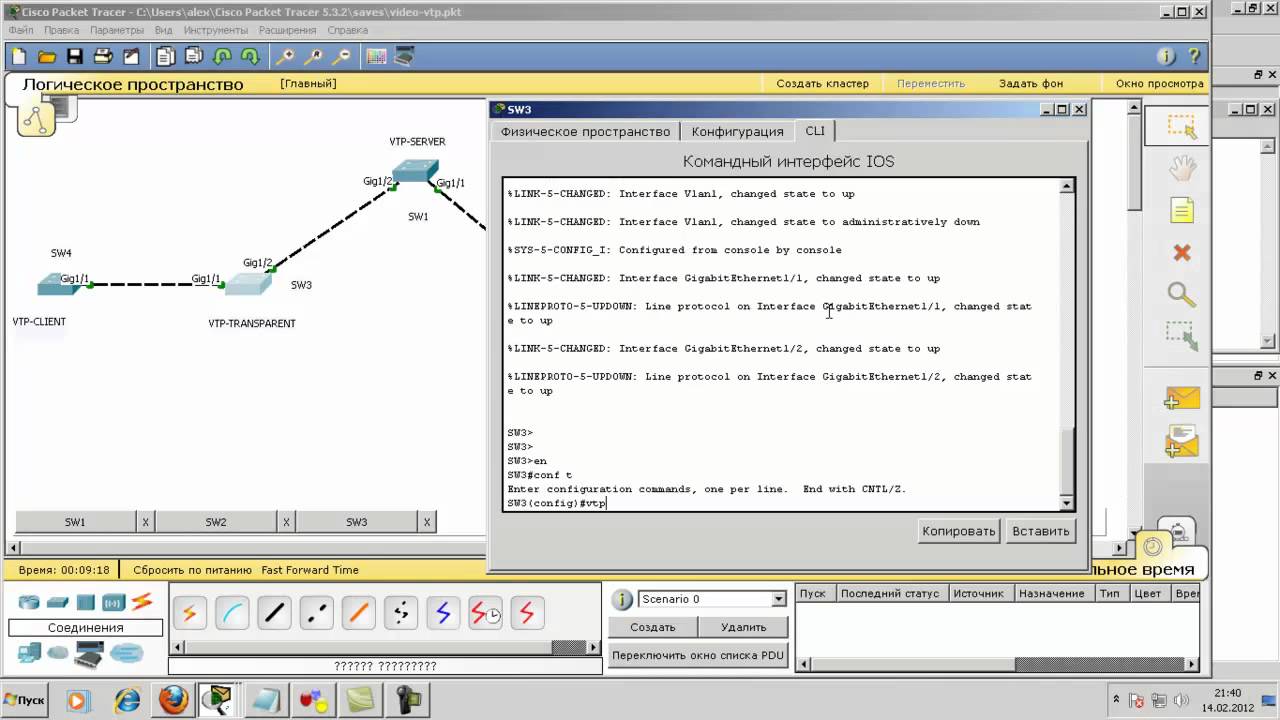Click the SW1 VTP-SERVER switch device
The height and width of the screenshot is (720, 1280).
(414, 171)
